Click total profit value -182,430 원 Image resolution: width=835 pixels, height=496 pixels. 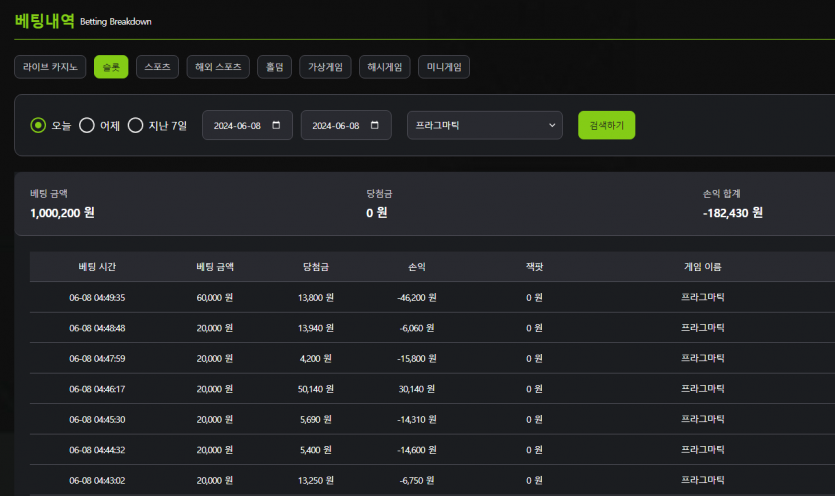(733, 213)
